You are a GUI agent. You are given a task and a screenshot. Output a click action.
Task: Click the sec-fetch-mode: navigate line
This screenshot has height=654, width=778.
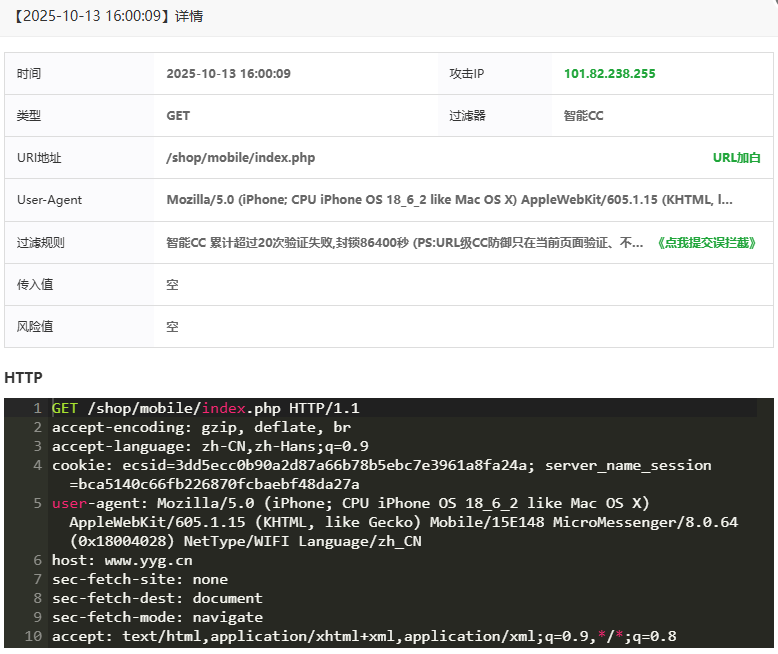[x=157, y=617]
